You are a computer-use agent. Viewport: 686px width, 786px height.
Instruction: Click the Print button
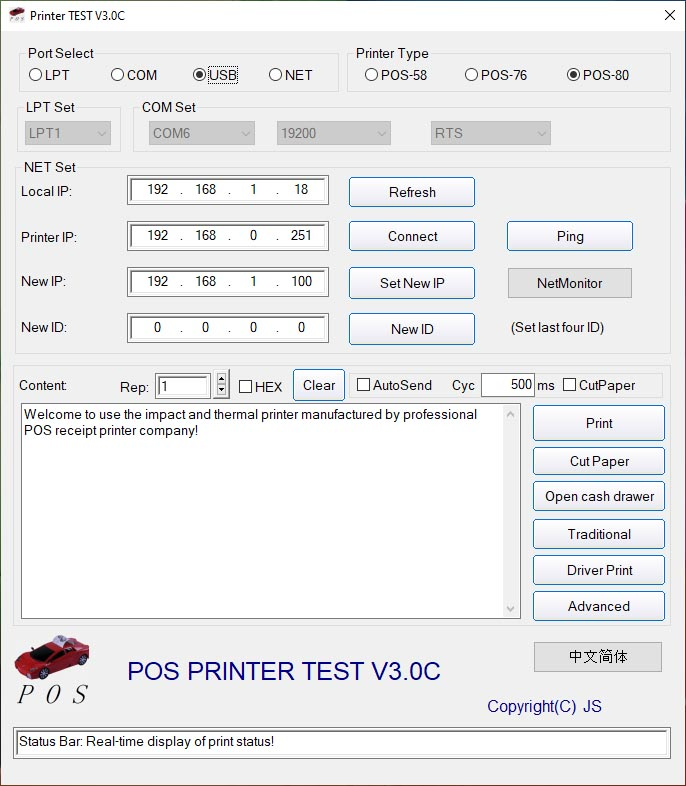[599, 423]
